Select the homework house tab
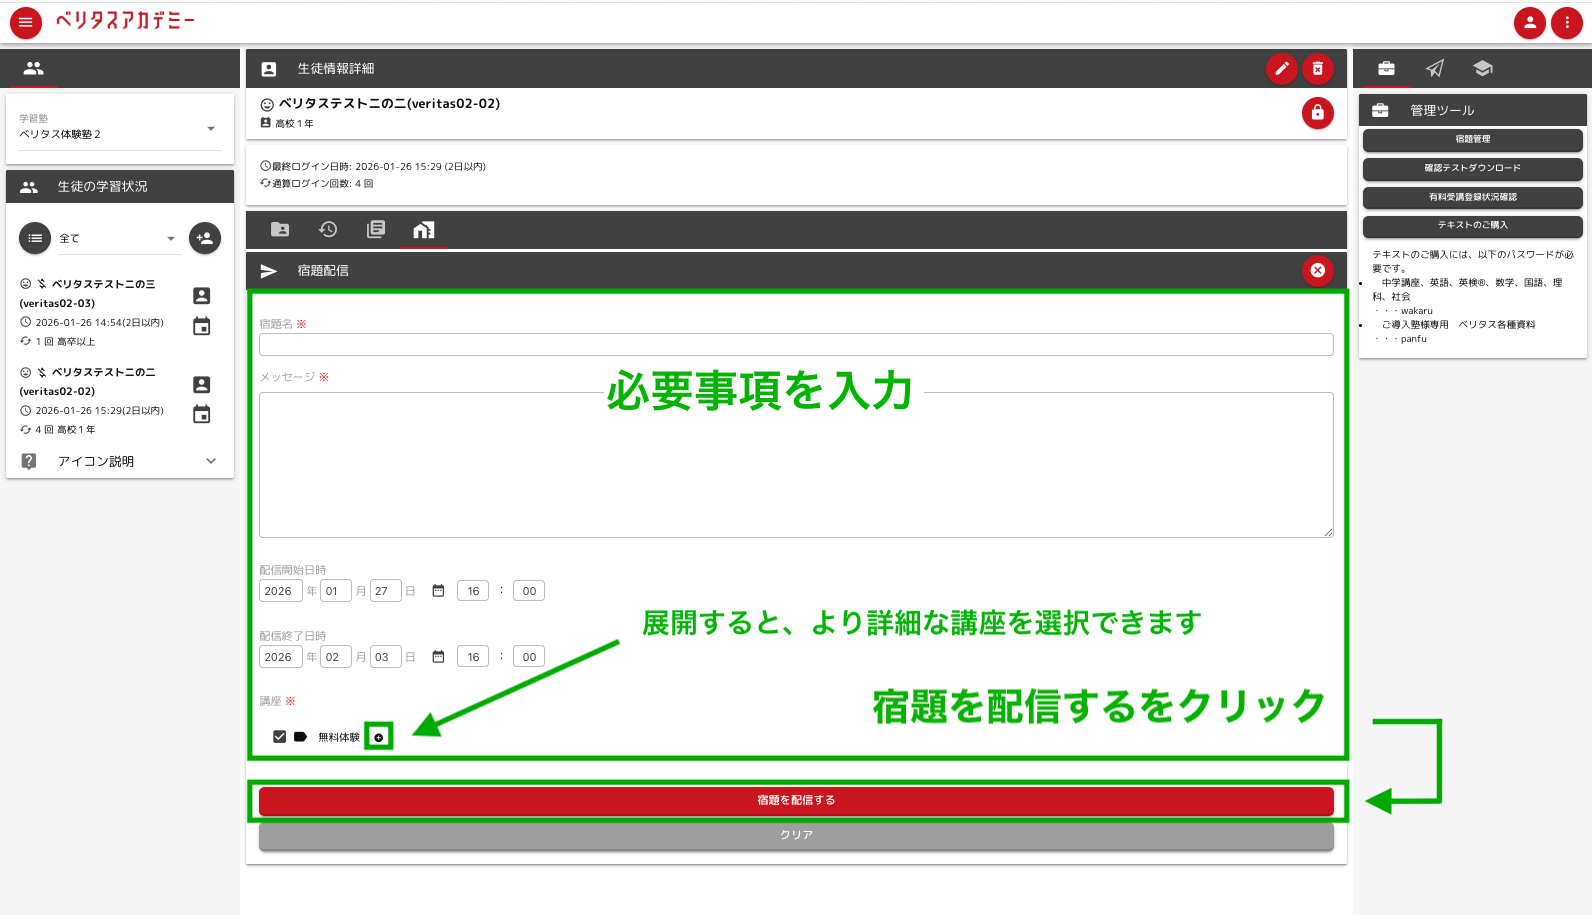Viewport: 1592px width, 915px height. [x=424, y=230]
